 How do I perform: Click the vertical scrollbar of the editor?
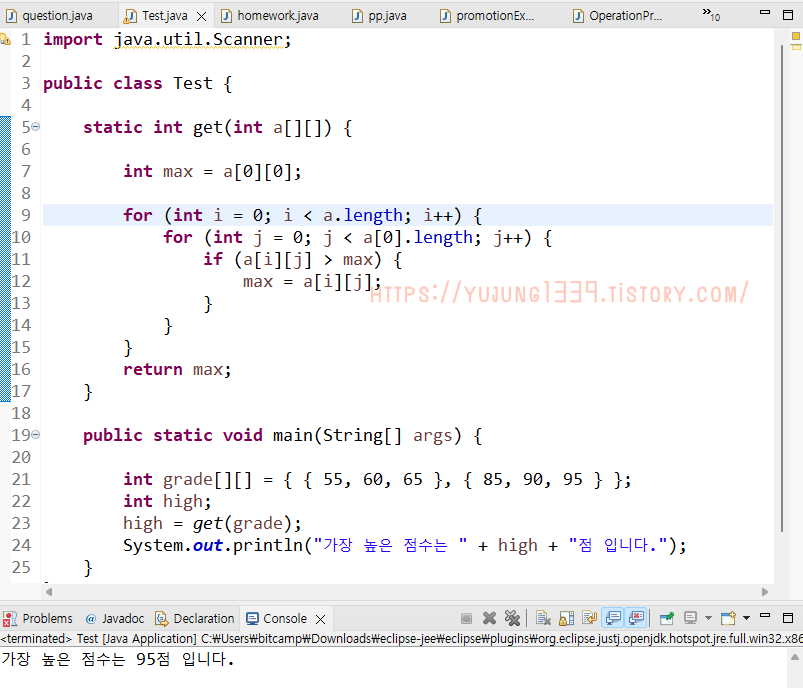(782, 288)
